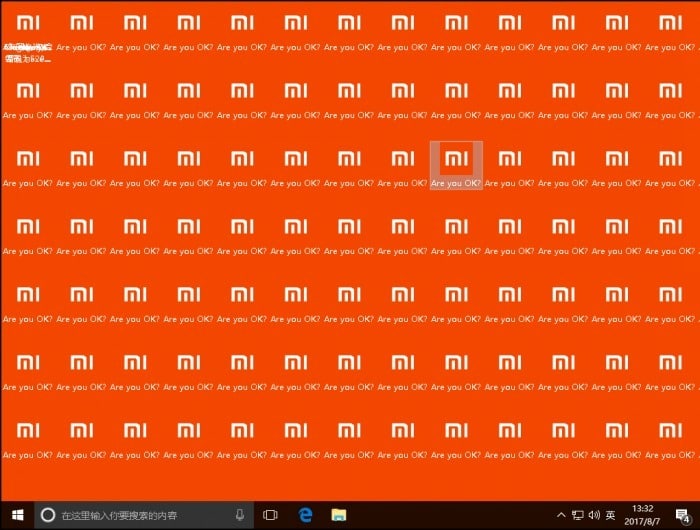Expand the hidden system tray icons chevron
Image resolution: width=700 pixels, height=530 pixels.
click(x=561, y=515)
